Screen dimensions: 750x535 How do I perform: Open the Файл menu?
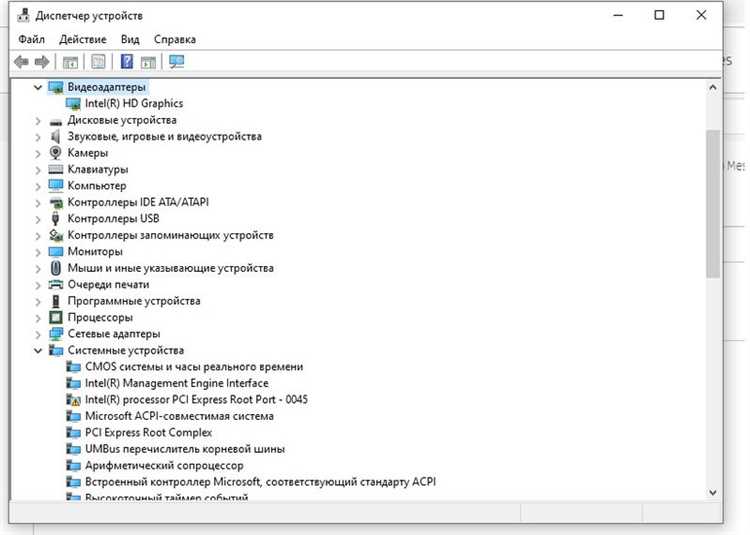(x=32, y=39)
